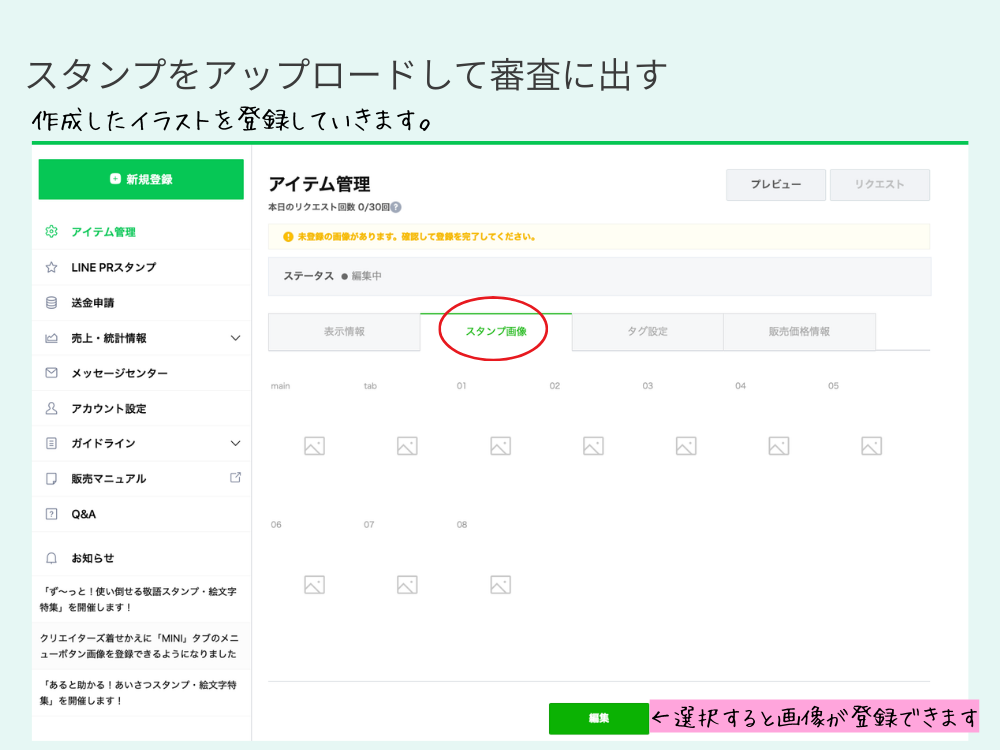This screenshot has height=750, width=1000.
Task: Click the 08 stamp image slot
Action: [x=499, y=584]
